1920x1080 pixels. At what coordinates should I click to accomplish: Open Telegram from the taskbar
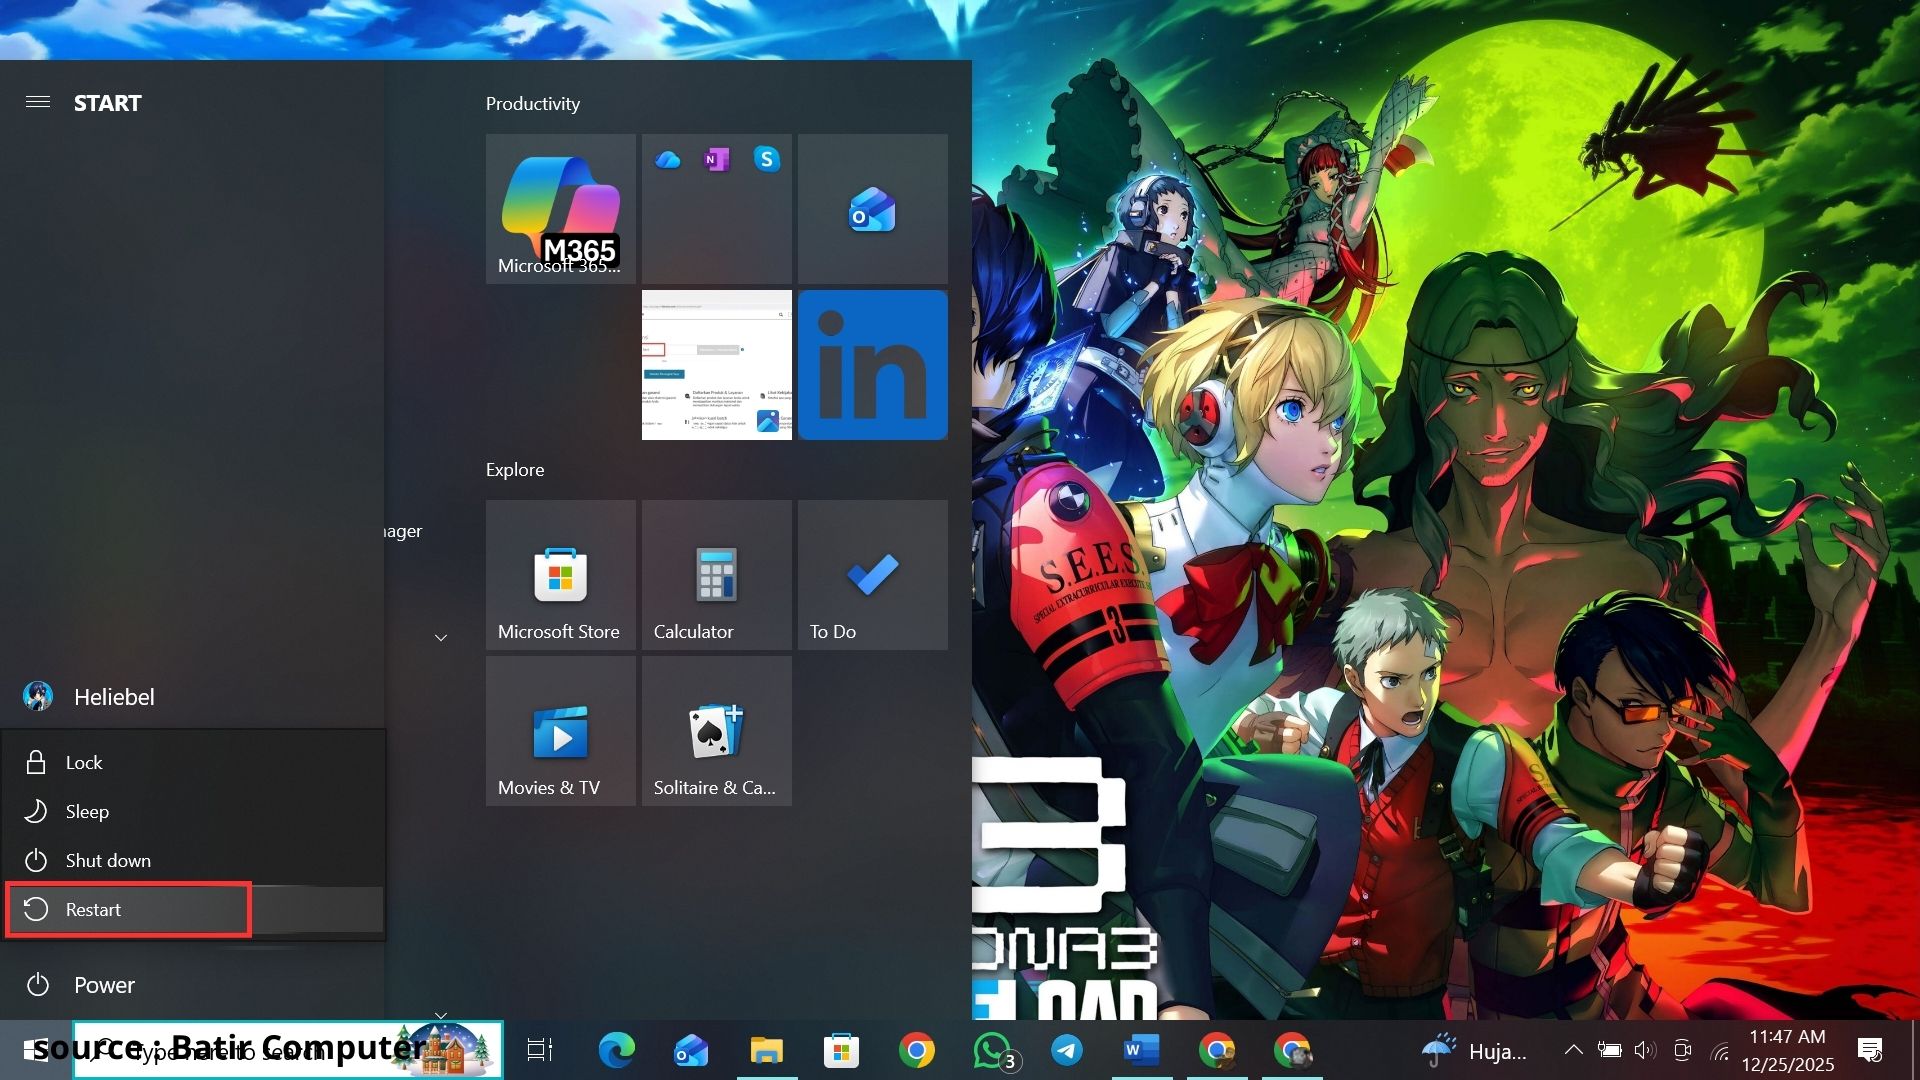(1067, 1050)
